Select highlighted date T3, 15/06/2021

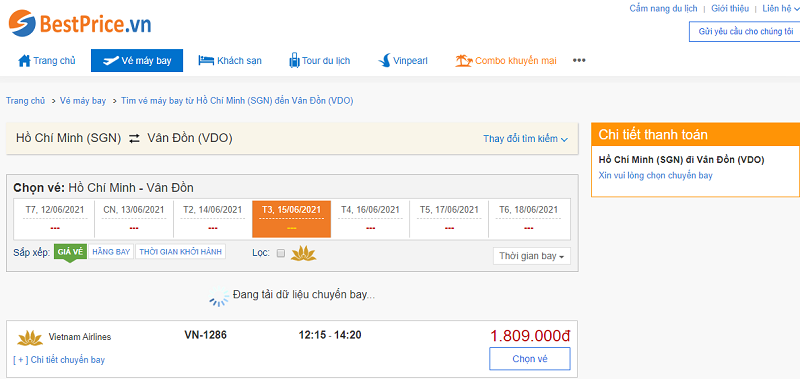pyautogui.click(x=291, y=219)
